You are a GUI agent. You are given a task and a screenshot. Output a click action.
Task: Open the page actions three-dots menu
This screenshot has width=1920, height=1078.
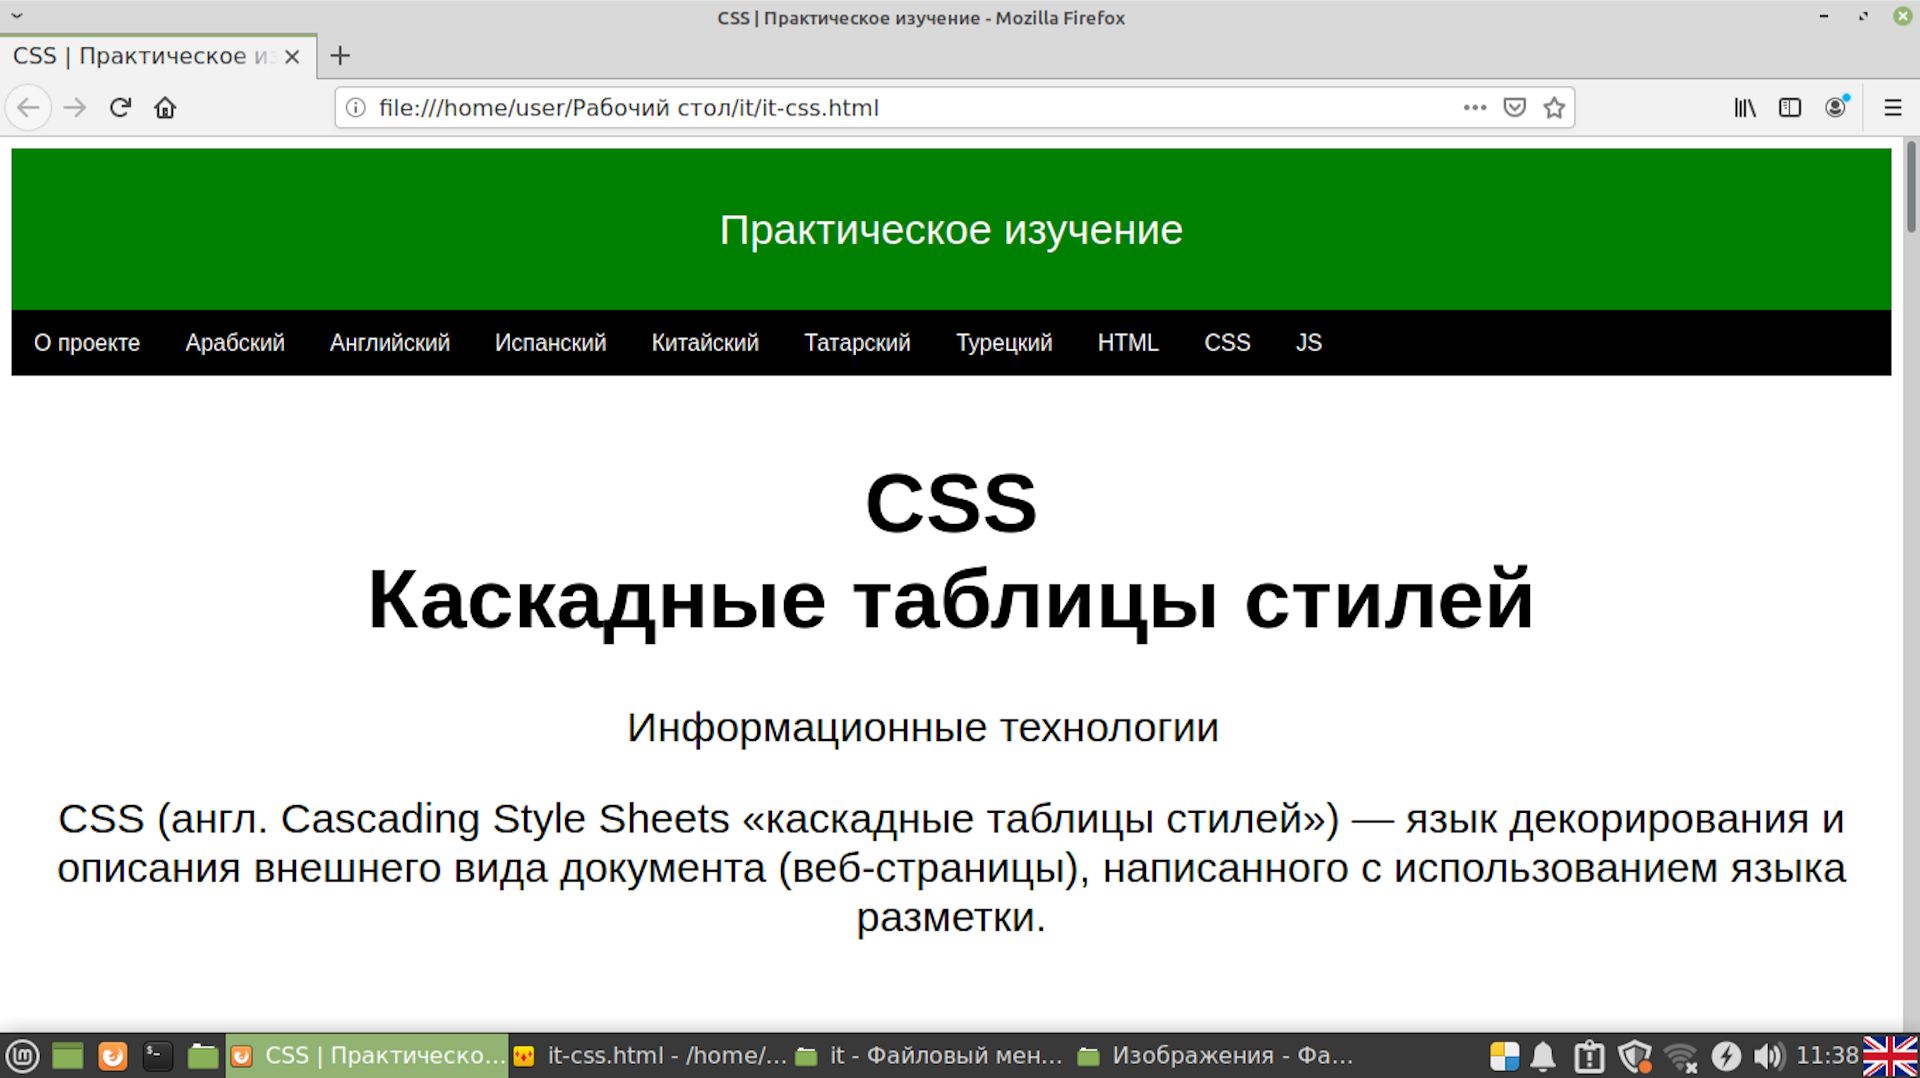(1474, 107)
